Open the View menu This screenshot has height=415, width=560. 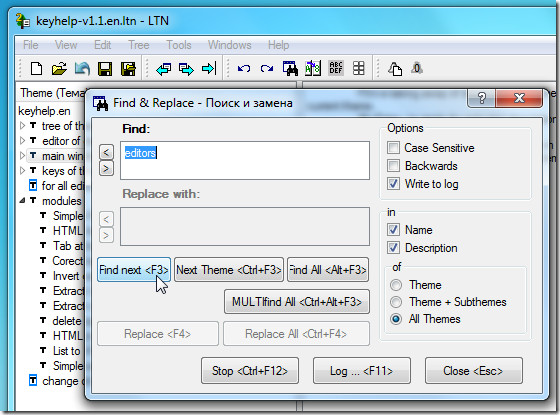[66, 45]
